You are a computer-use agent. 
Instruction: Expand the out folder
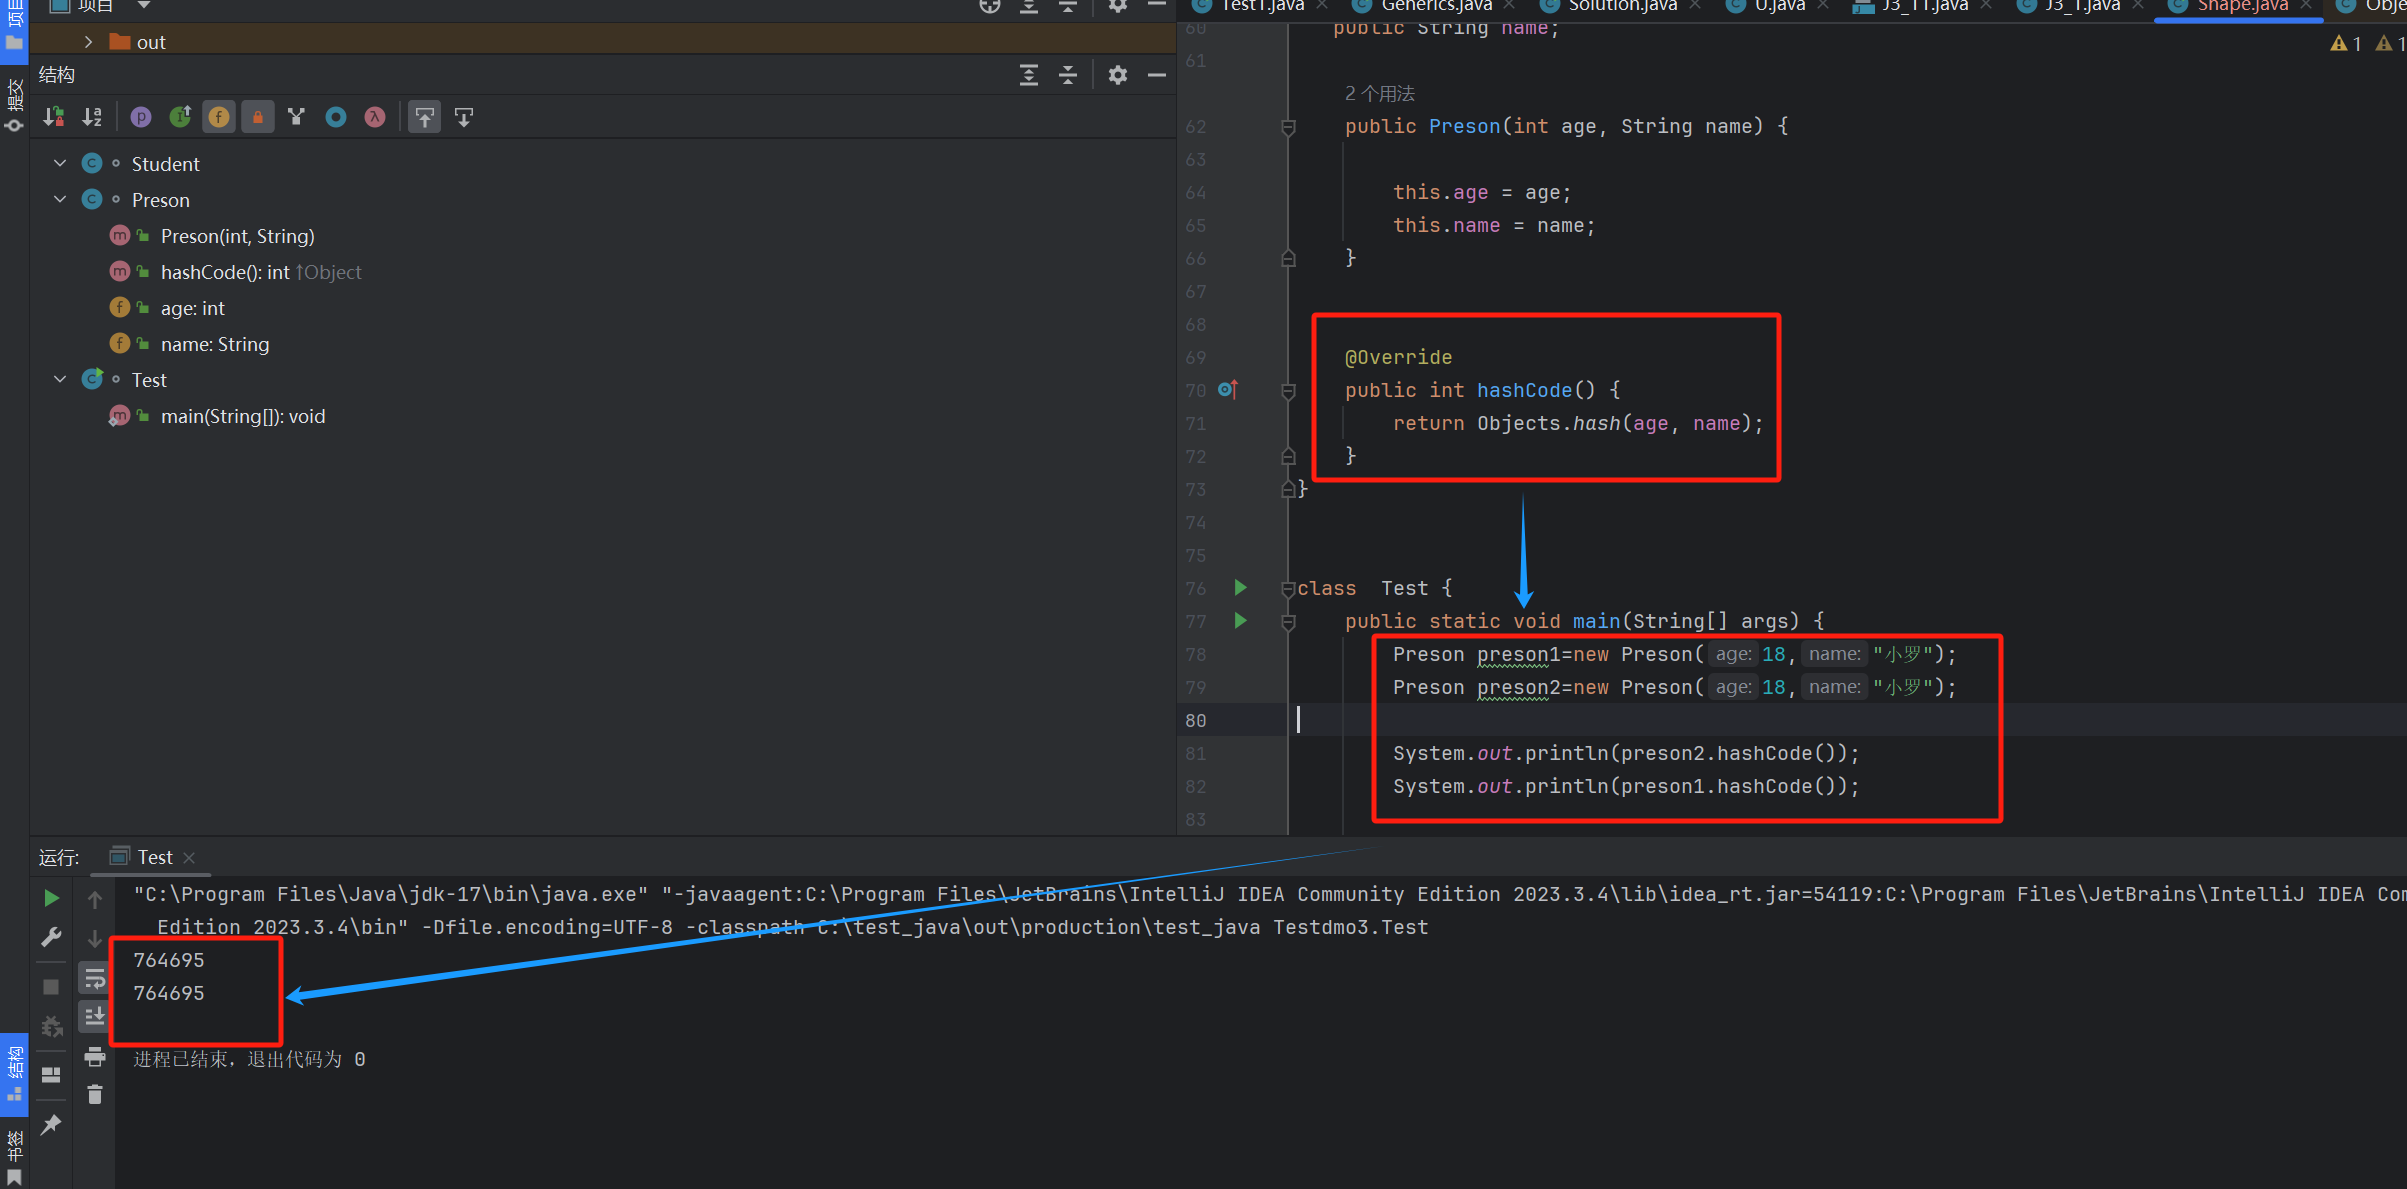click(x=88, y=42)
